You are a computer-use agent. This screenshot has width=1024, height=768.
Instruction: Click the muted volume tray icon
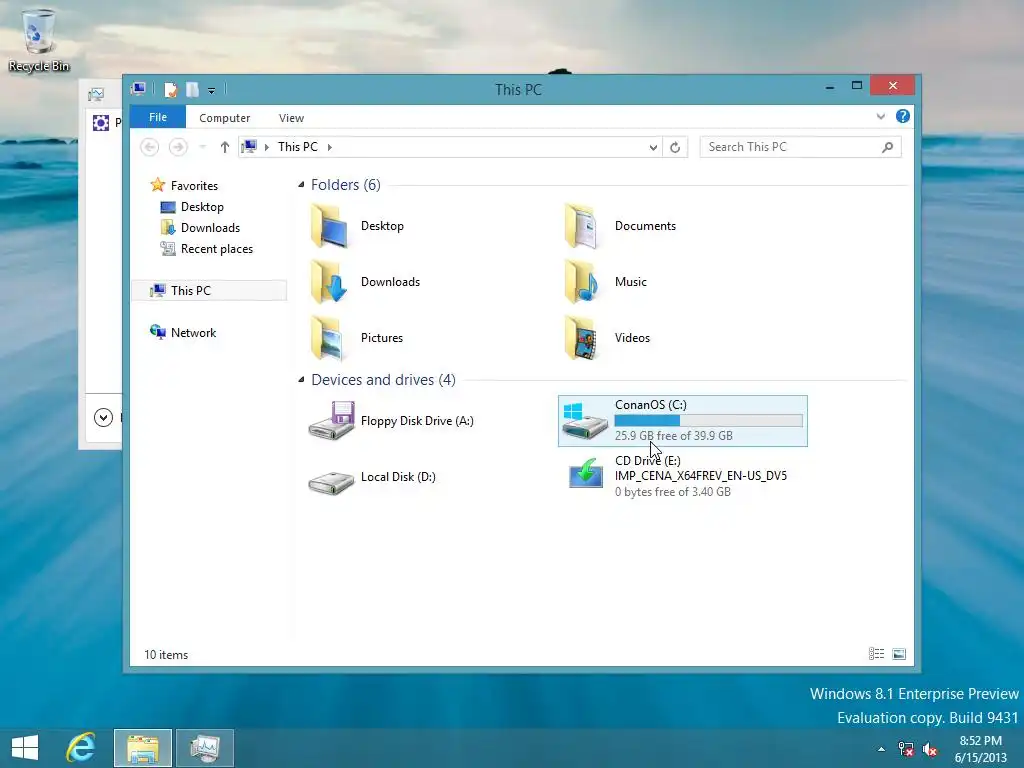coord(930,749)
